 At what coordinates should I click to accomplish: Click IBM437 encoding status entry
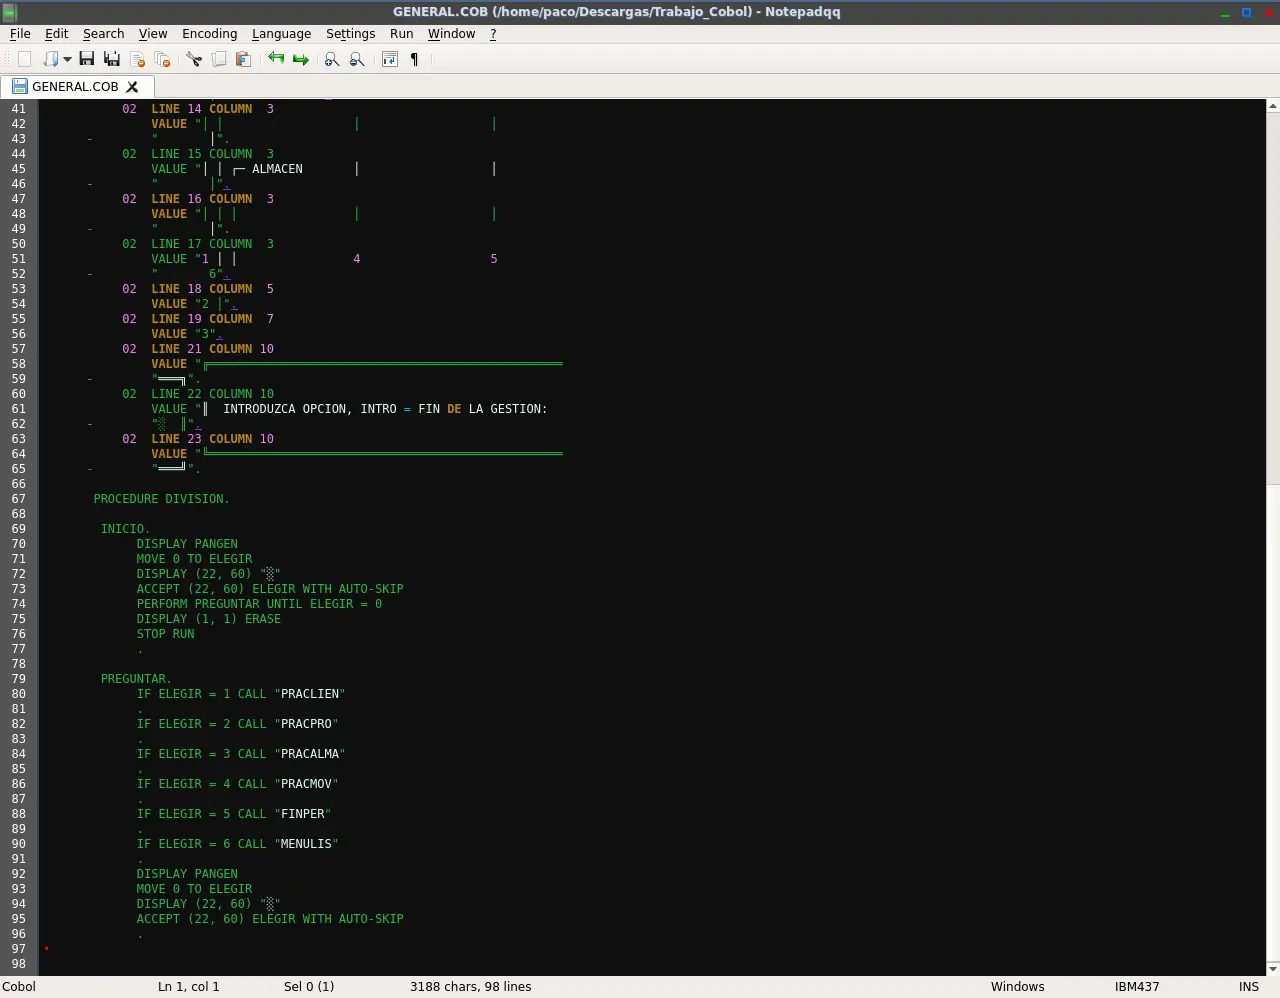pyautogui.click(x=1137, y=986)
